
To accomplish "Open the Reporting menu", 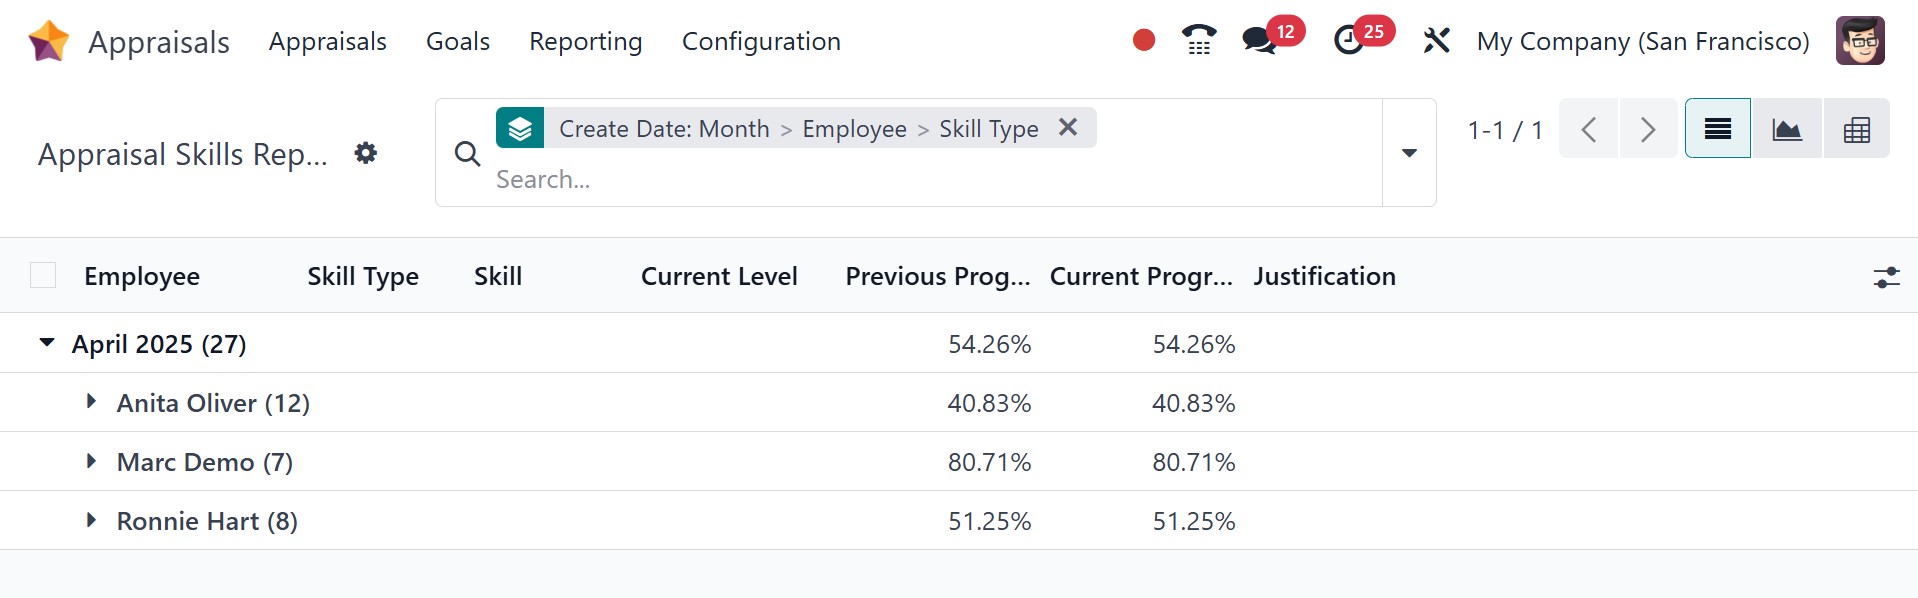I will 585,41.
